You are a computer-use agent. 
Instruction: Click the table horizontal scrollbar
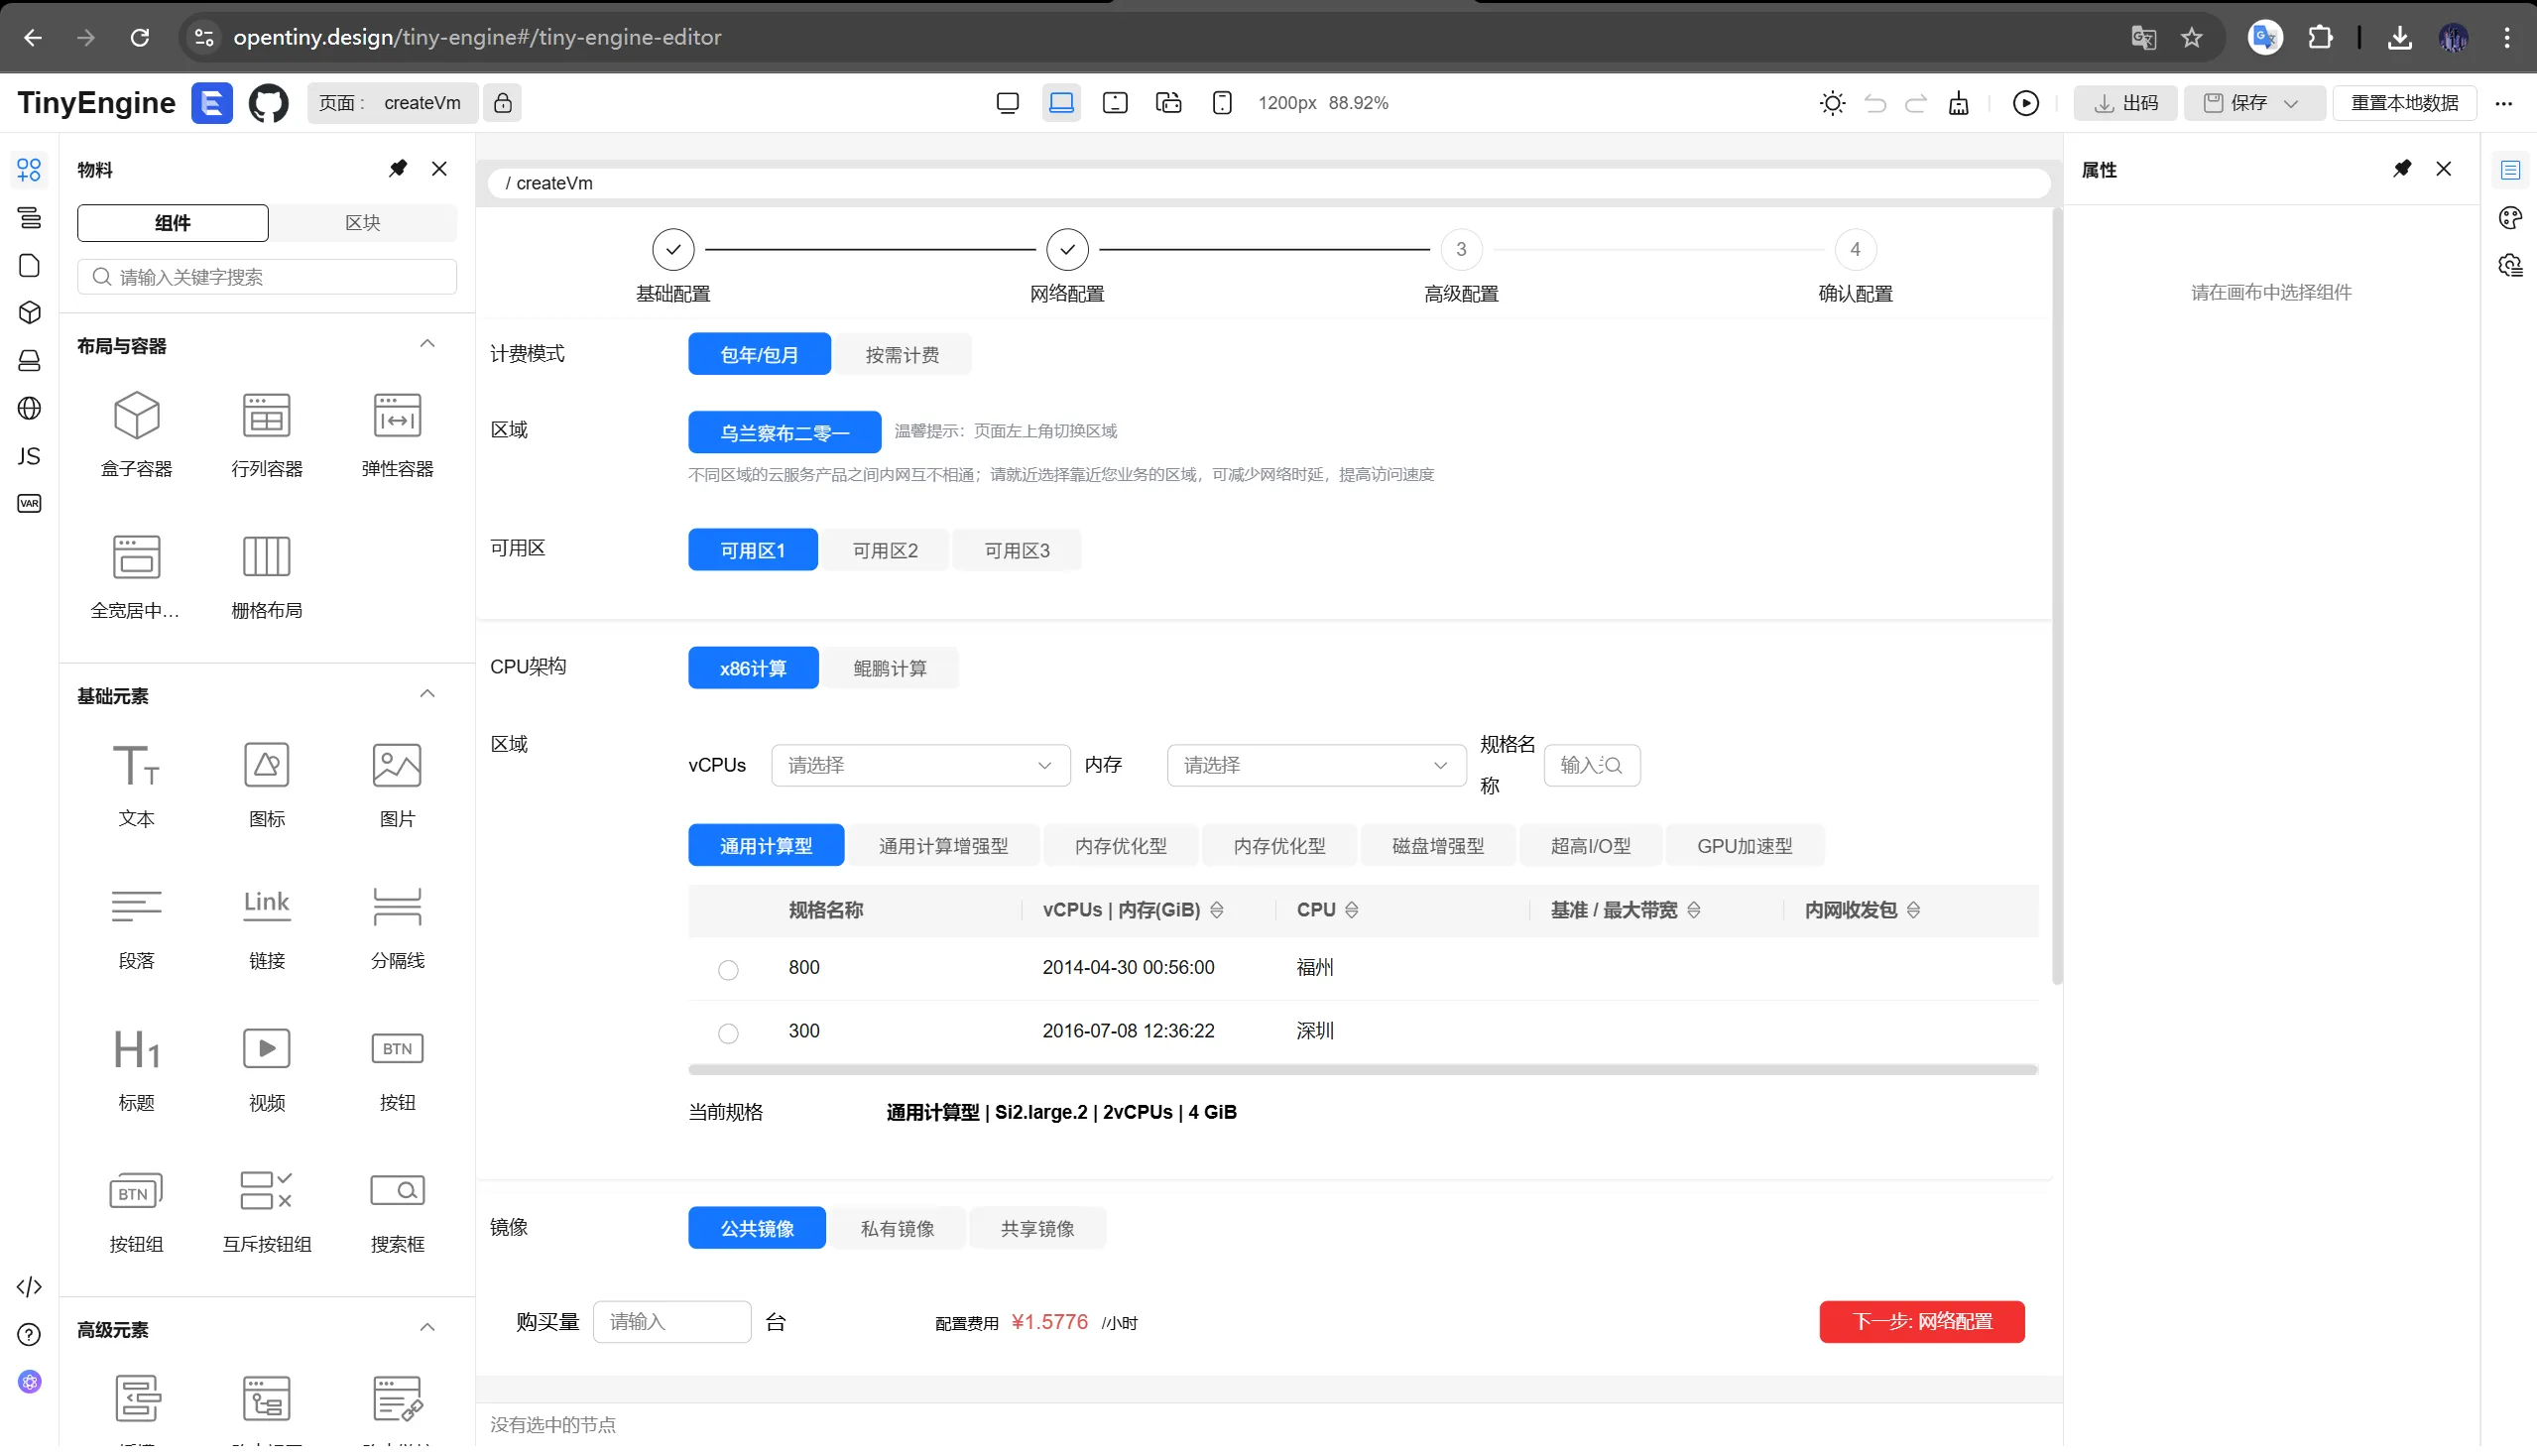pos(1362,1070)
